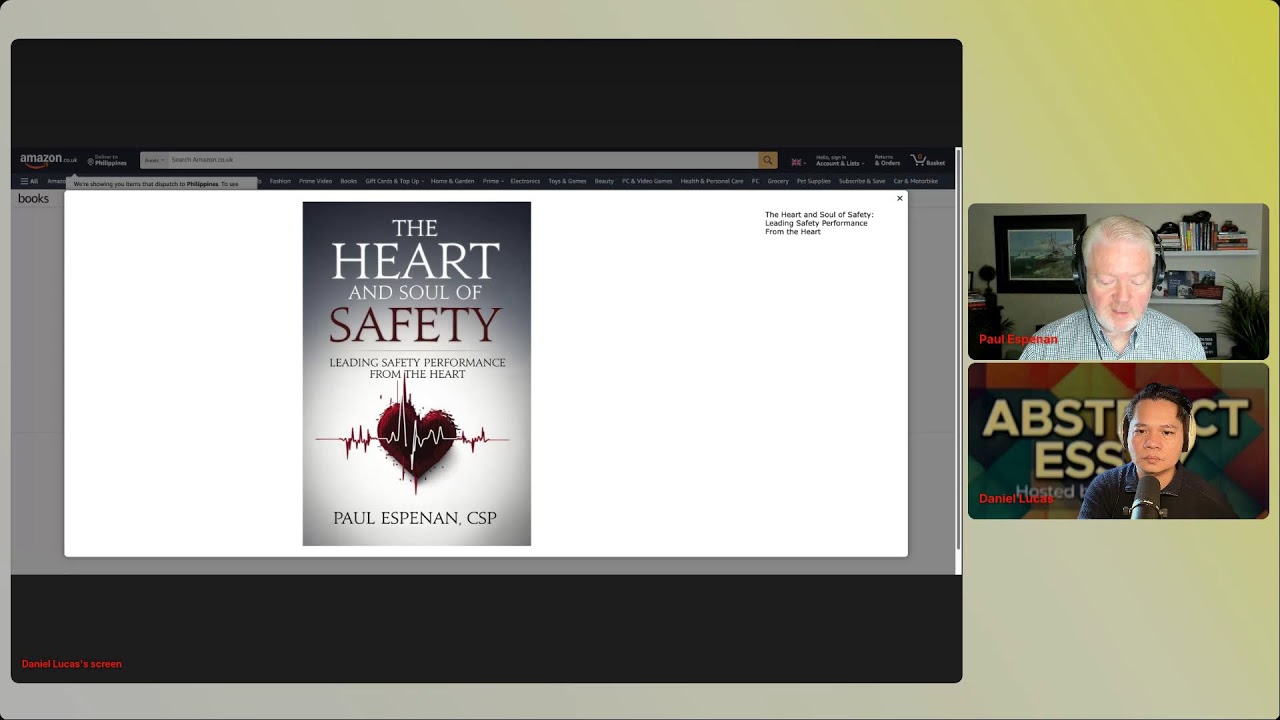This screenshot has width=1280, height=720.
Task: Open the Beauty navigation link
Action: click(604, 181)
